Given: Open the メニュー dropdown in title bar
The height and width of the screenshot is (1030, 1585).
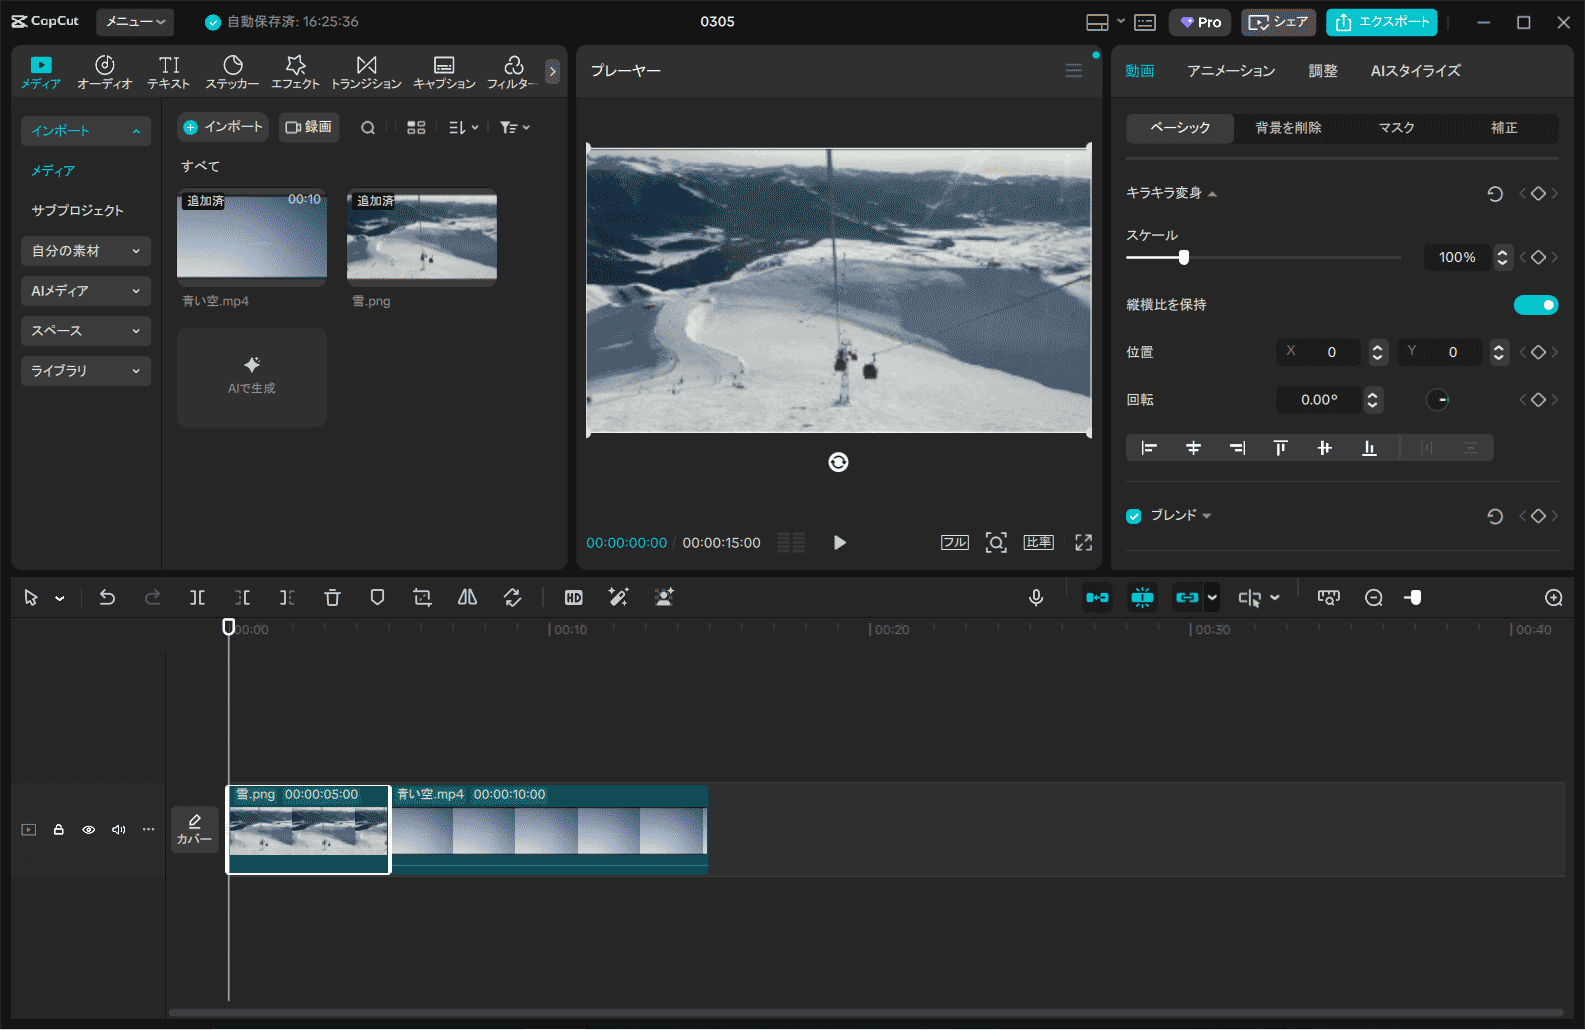Looking at the screenshot, I should pyautogui.click(x=135, y=22).
